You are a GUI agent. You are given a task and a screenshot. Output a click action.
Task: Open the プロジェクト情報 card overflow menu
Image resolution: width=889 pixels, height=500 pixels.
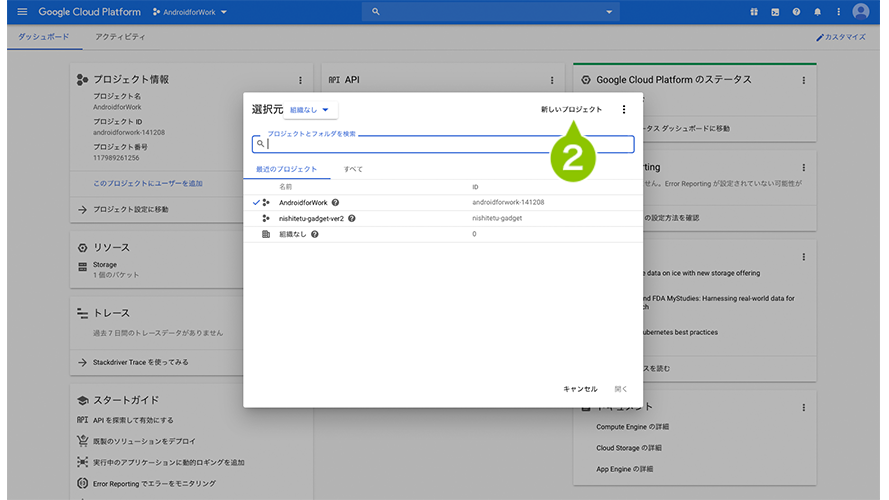coord(300,80)
